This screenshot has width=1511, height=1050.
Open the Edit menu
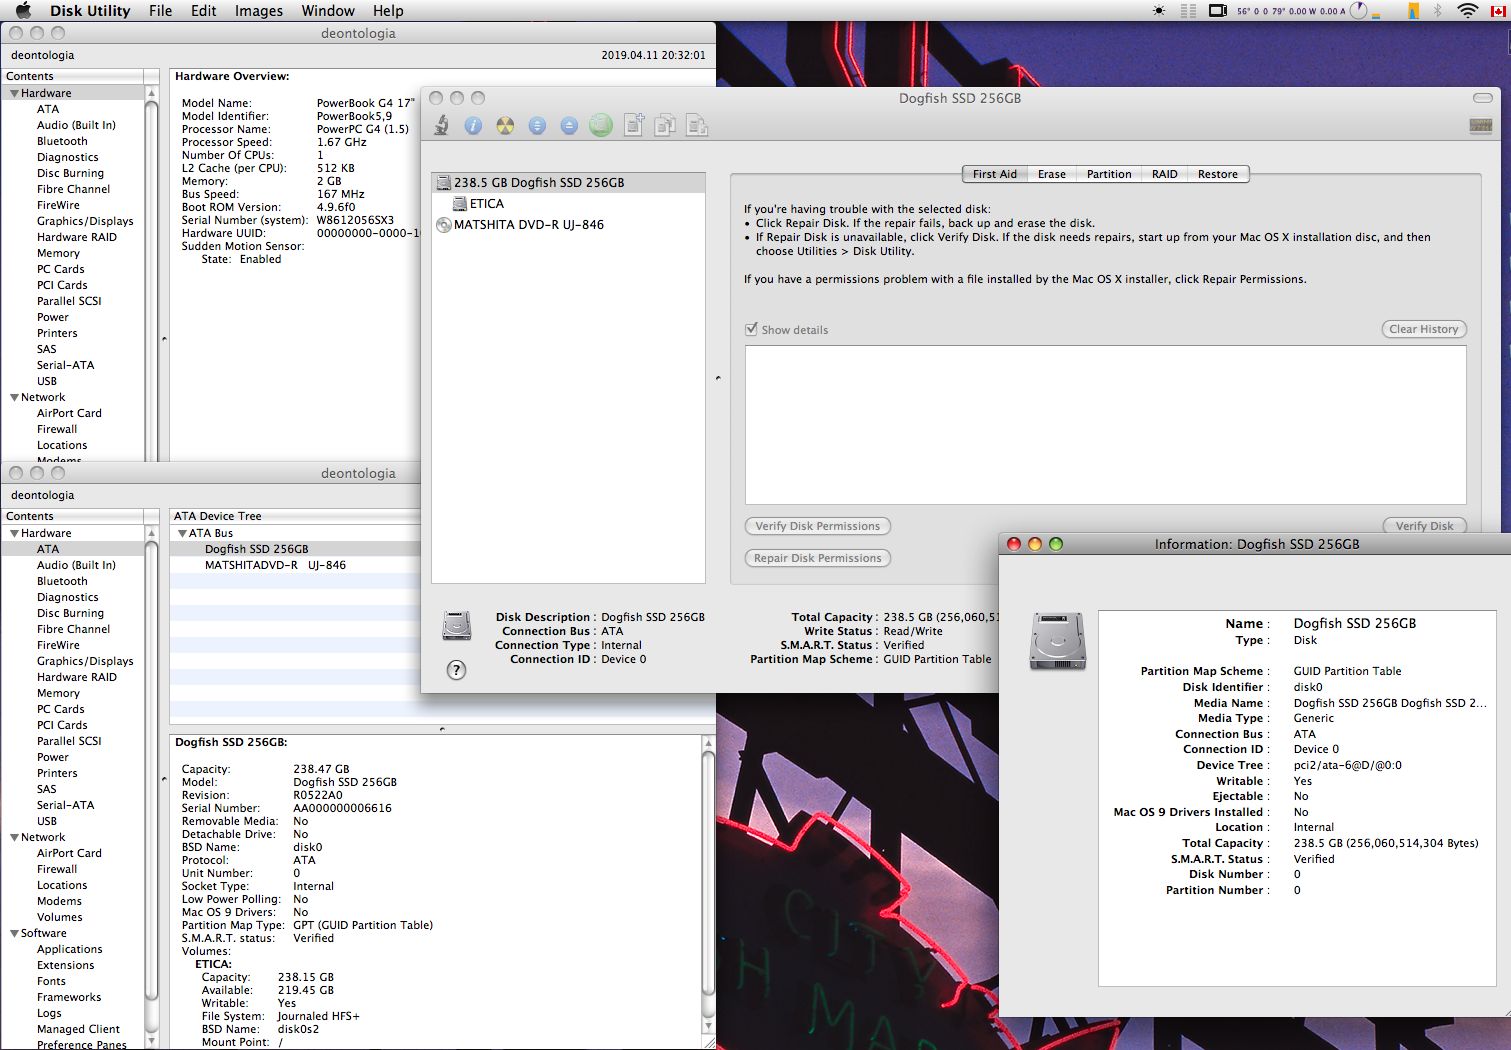pyautogui.click(x=203, y=11)
